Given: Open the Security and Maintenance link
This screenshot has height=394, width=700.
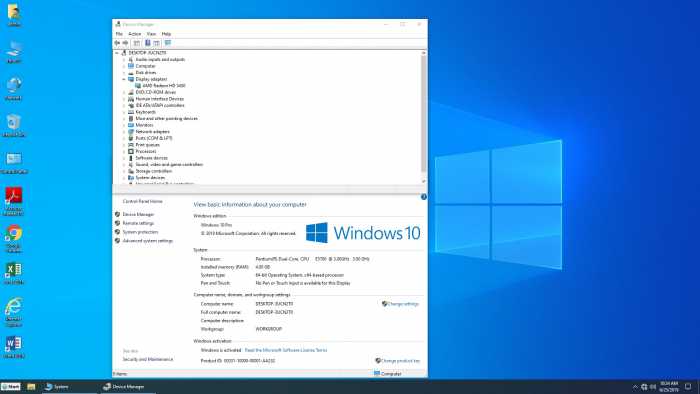Looking at the screenshot, I should pyautogui.click(x=148, y=359).
